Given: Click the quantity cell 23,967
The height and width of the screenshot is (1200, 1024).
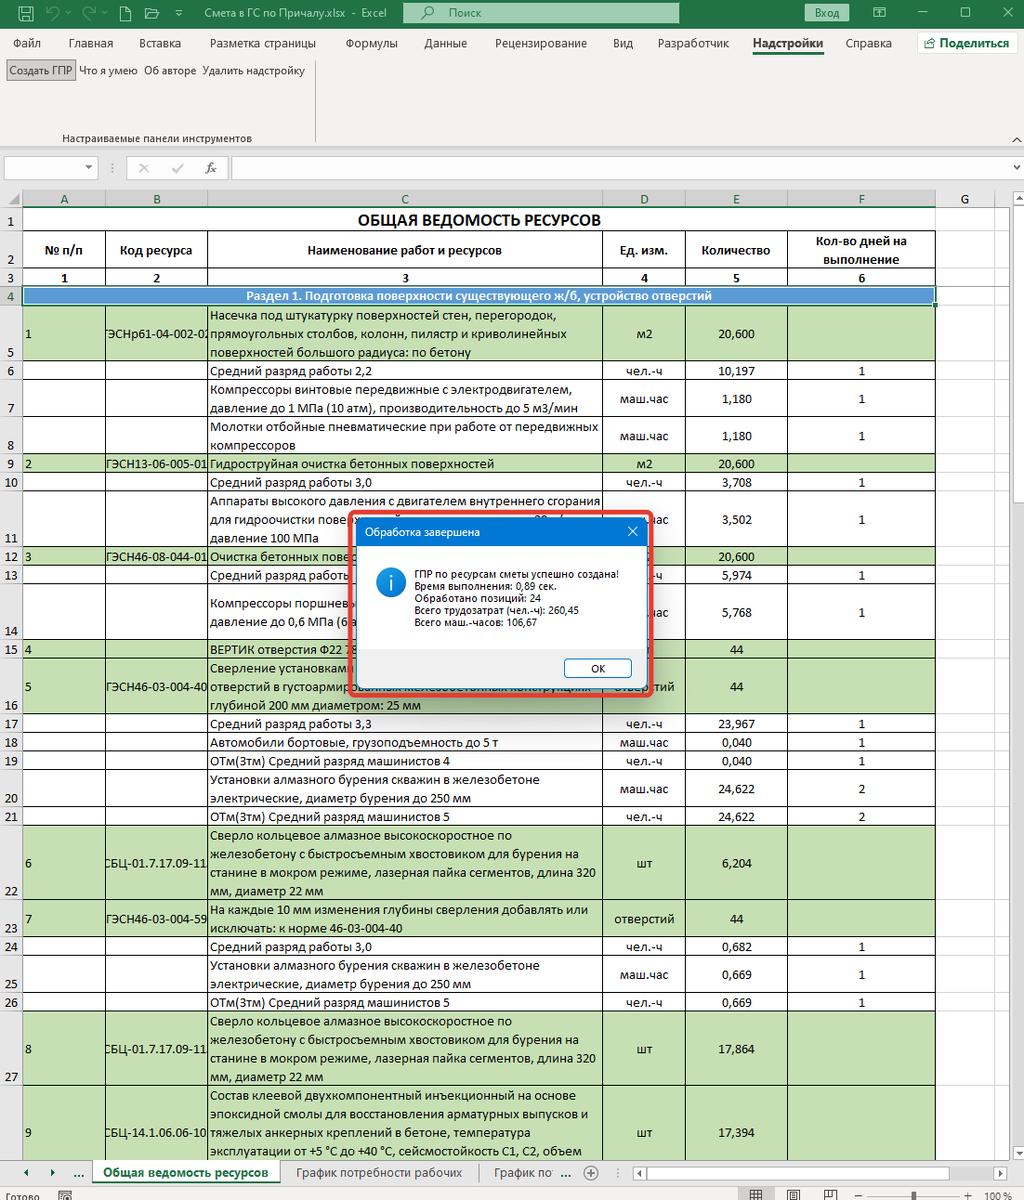Looking at the screenshot, I should (736, 724).
